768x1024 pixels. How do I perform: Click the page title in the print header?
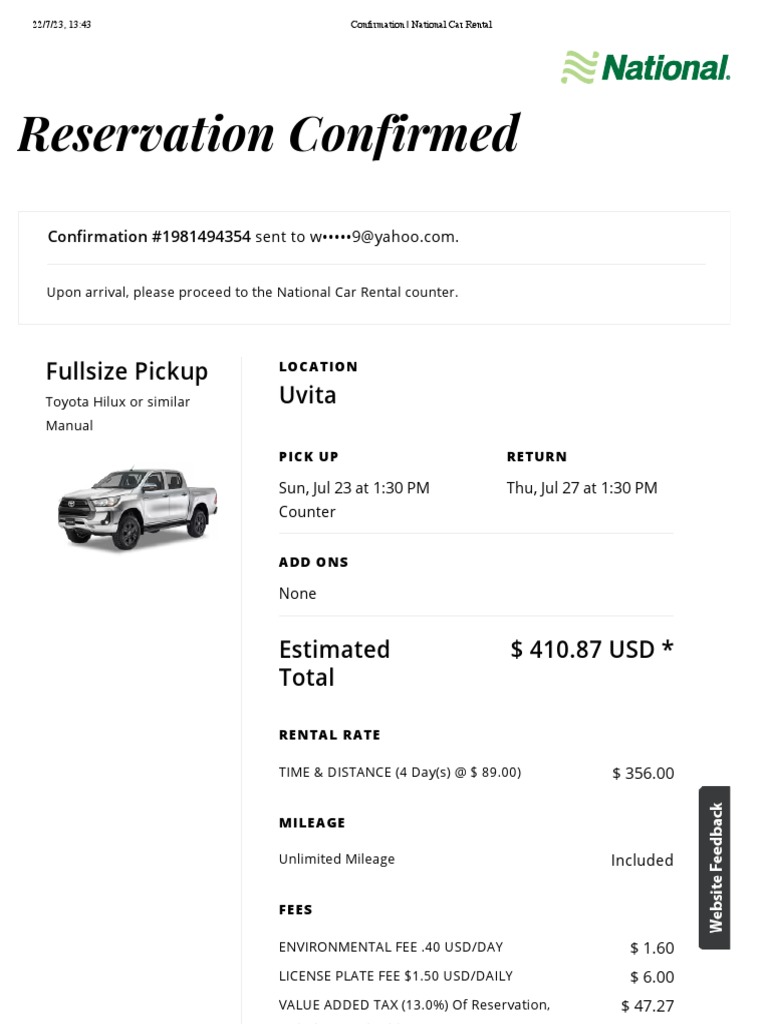click(x=421, y=25)
